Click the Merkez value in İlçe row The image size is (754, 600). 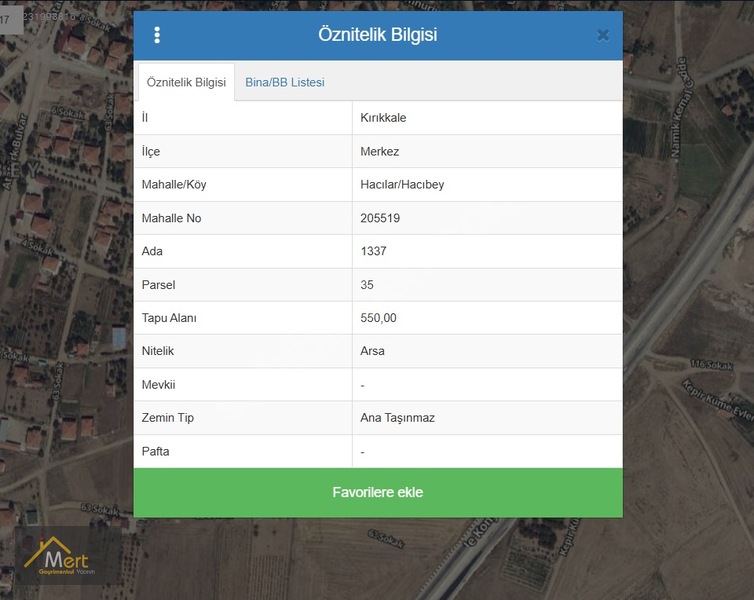pos(379,151)
